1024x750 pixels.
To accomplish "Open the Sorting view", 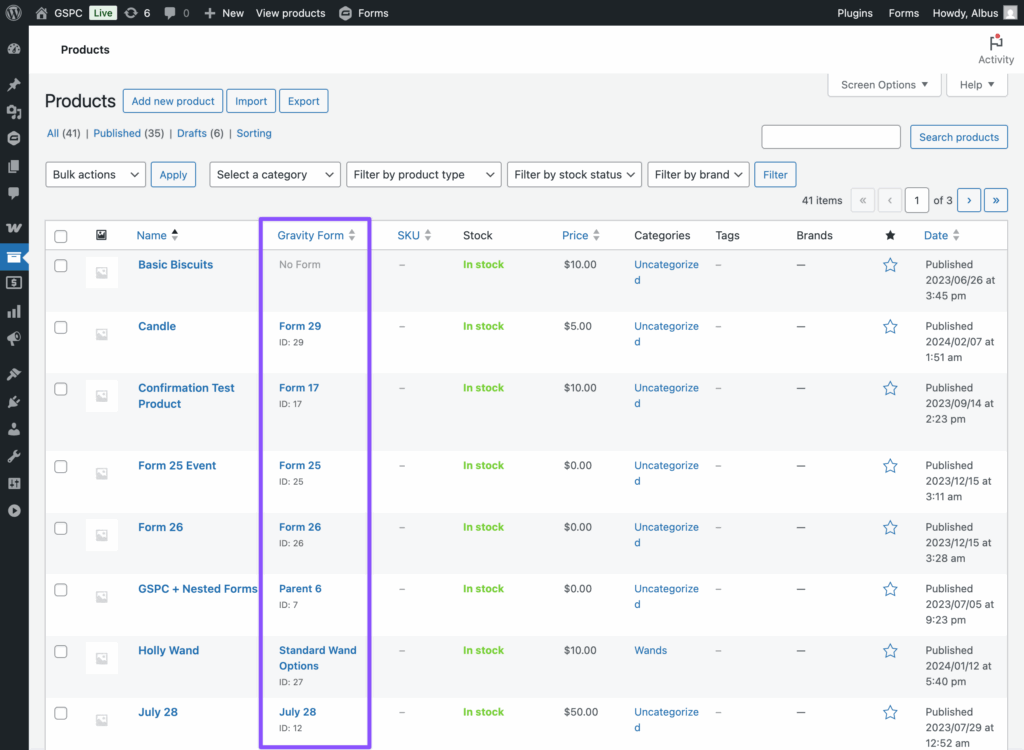I will point(254,133).
